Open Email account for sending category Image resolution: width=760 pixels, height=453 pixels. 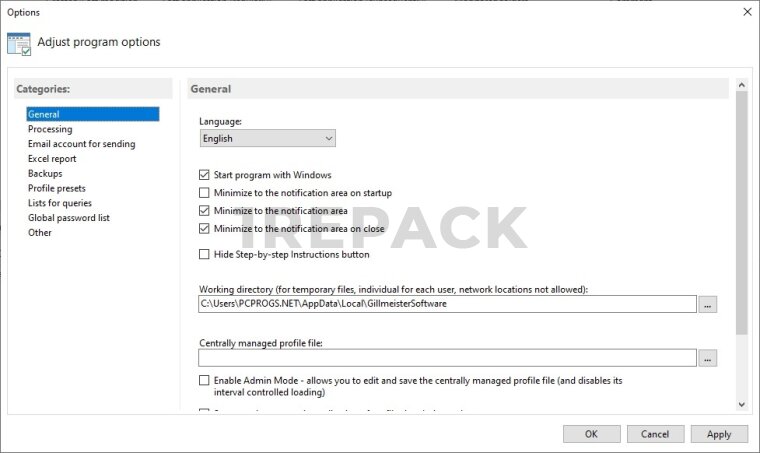[81, 144]
